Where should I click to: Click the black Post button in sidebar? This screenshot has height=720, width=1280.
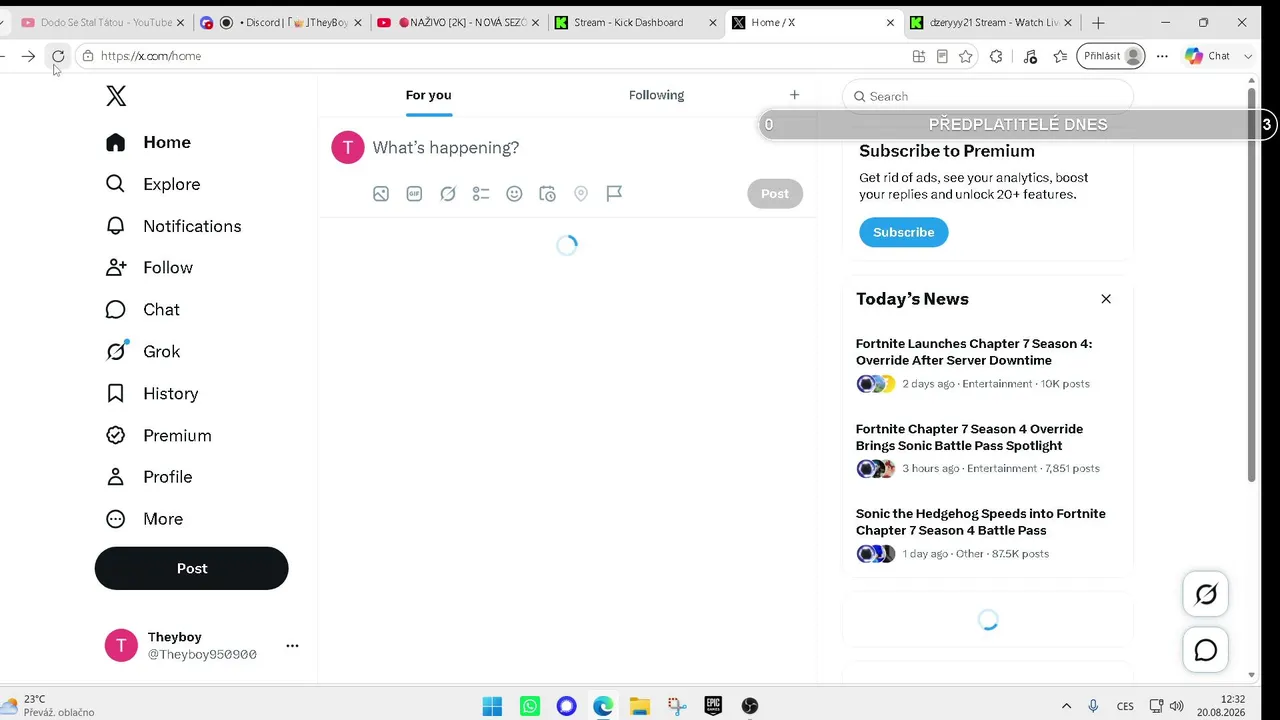click(x=192, y=568)
